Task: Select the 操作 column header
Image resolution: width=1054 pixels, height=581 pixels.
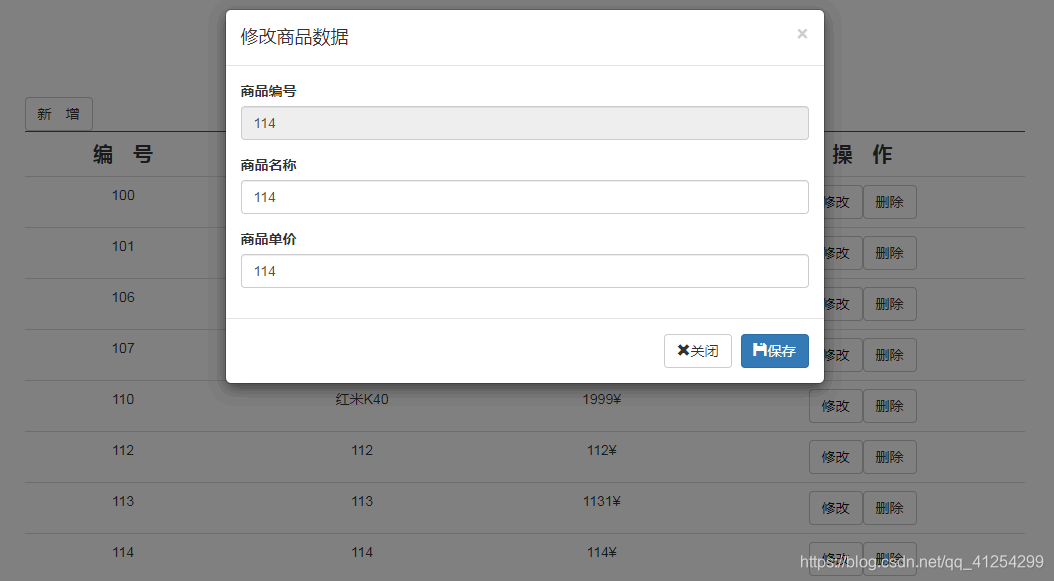Action: coord(862,155)
